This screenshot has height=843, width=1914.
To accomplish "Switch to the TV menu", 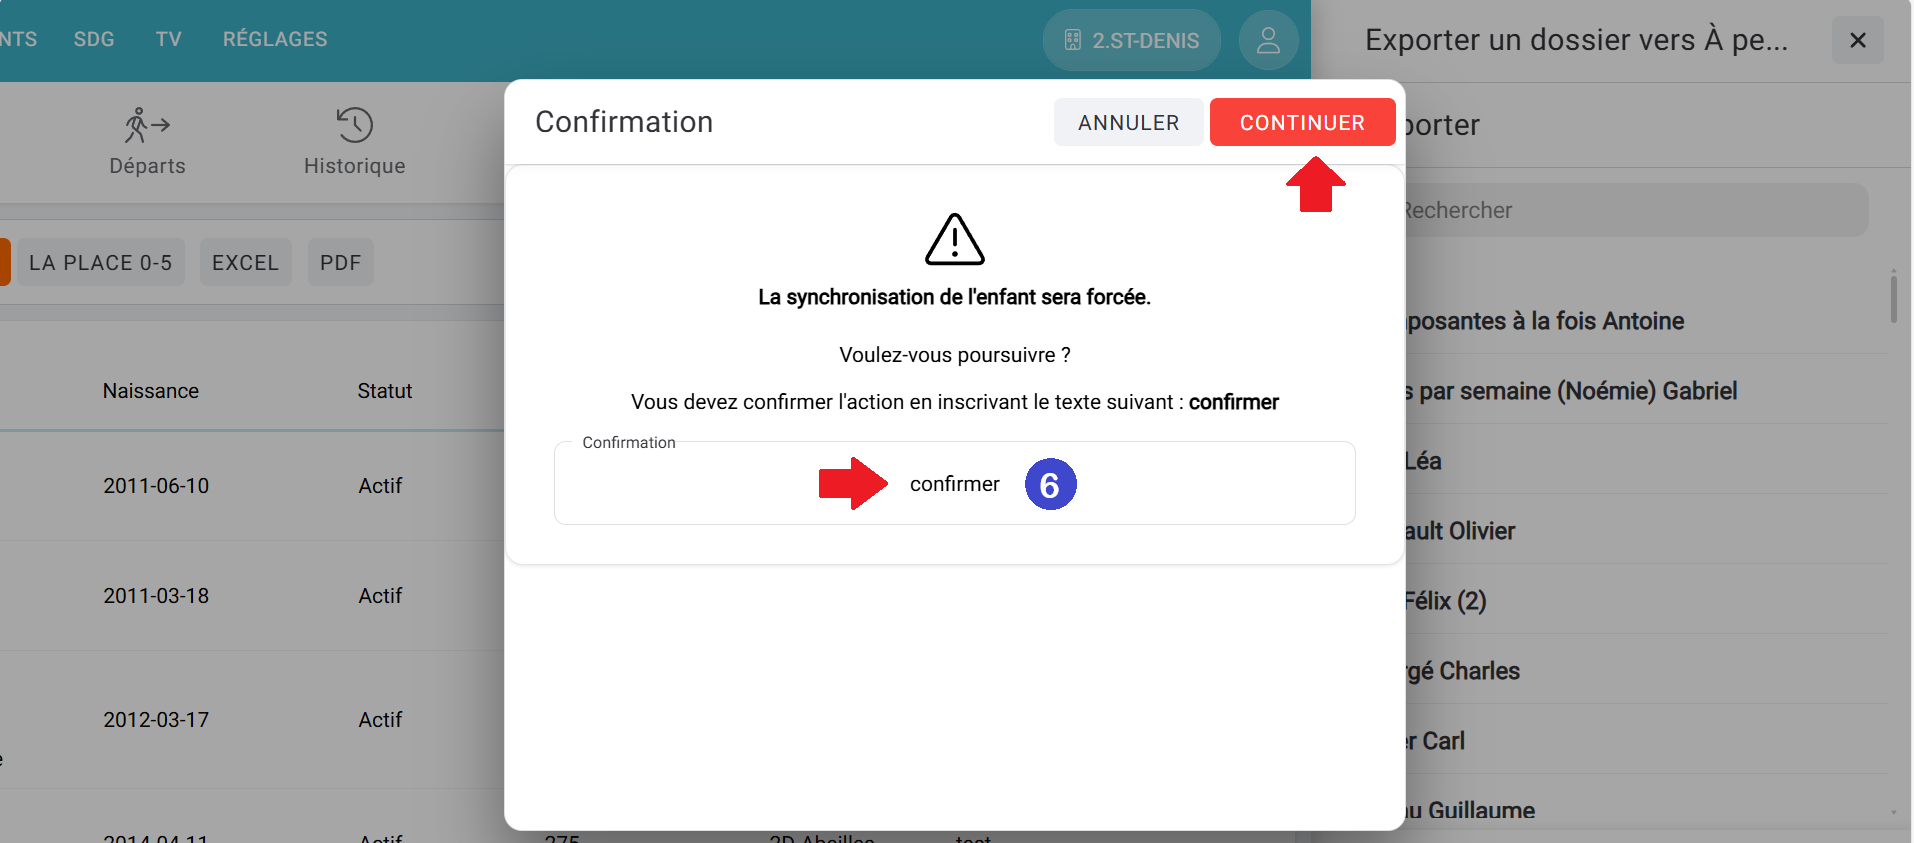I will coord(168,39).
